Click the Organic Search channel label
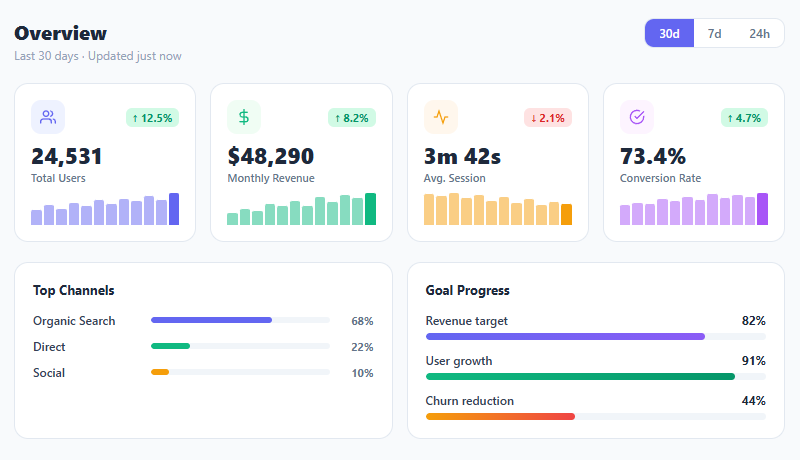Image resolution: width=800 pixels, height=460 pixels. 74,321
